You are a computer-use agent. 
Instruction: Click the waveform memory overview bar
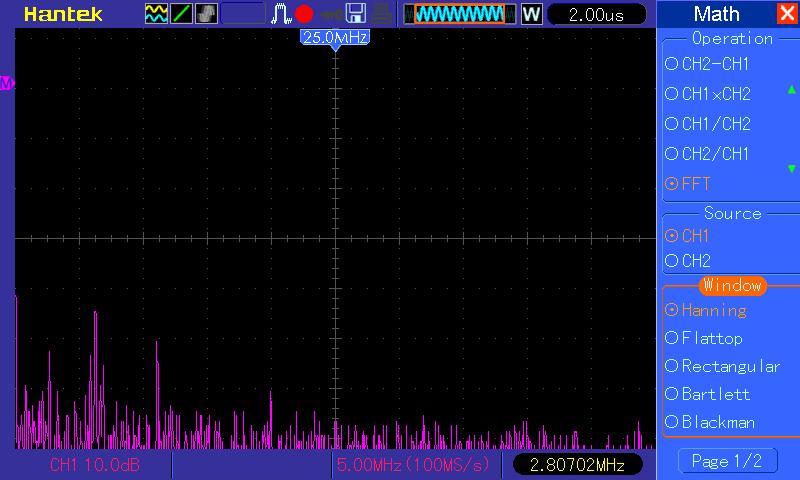point(460,14)
